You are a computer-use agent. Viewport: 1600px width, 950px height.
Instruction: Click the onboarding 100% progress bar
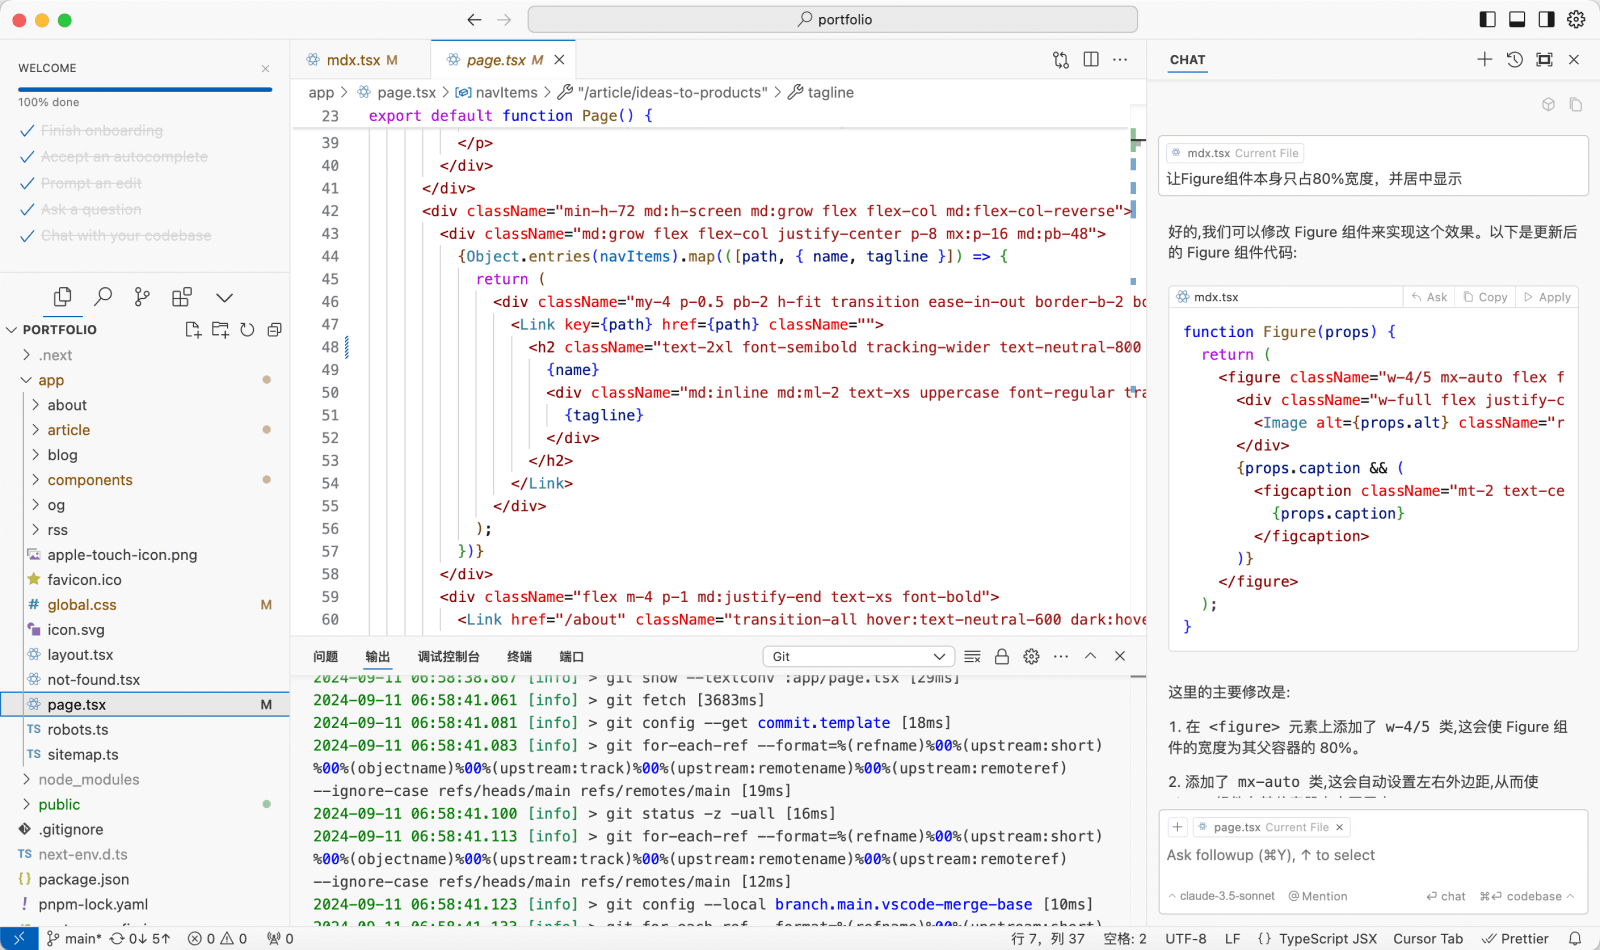pyautogui.click(x=145, y=89)
